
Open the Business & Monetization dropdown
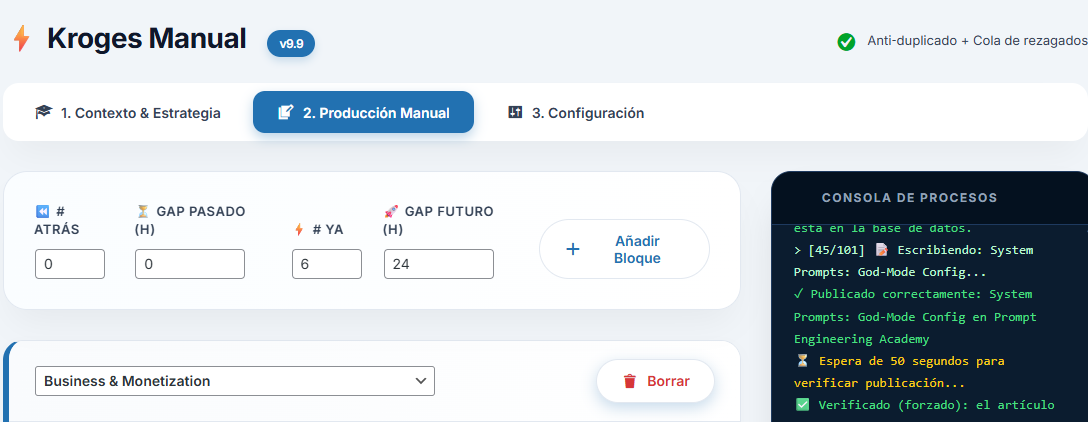pyautogui.click(x=235, y=381)
